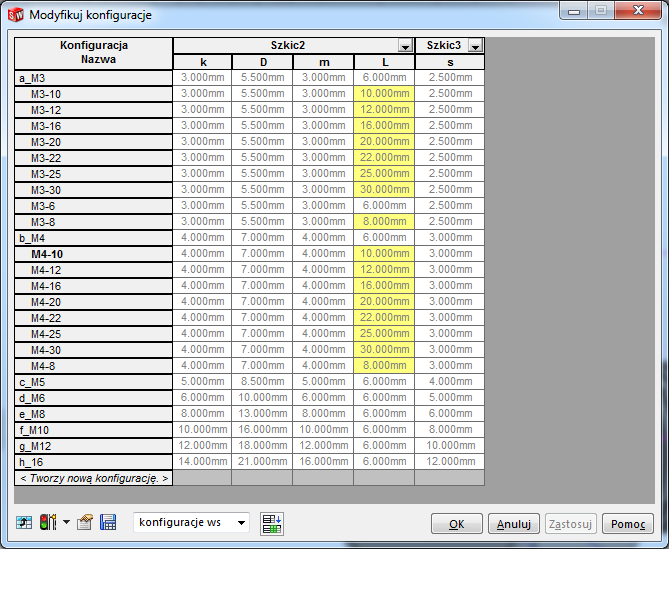This screenshot has width=669, height=600.
Task: Click the 5.000mm s value for d_M6
Action: pos(450,397)
